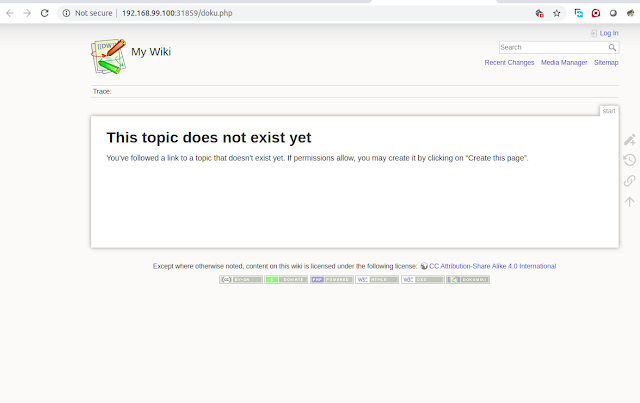
Task: Click the paragraph about following a link
Action: coord(317,158)
